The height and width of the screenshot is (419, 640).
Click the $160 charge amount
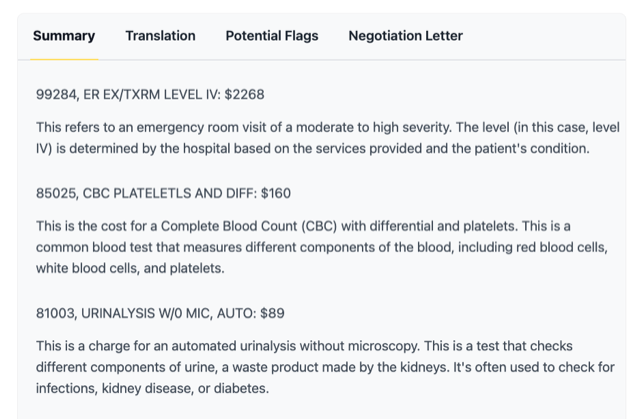(x=276, y=193)
